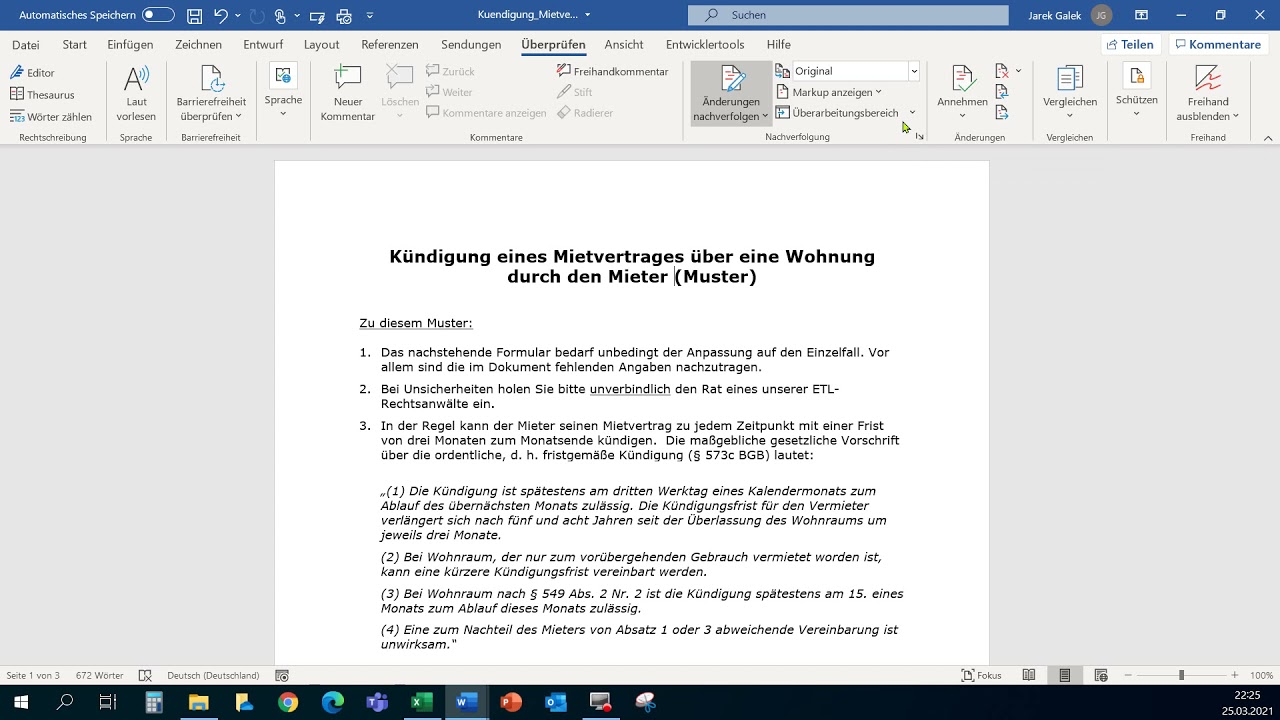
Task: Click the macro recording icon in status bar
Action: 282,676
